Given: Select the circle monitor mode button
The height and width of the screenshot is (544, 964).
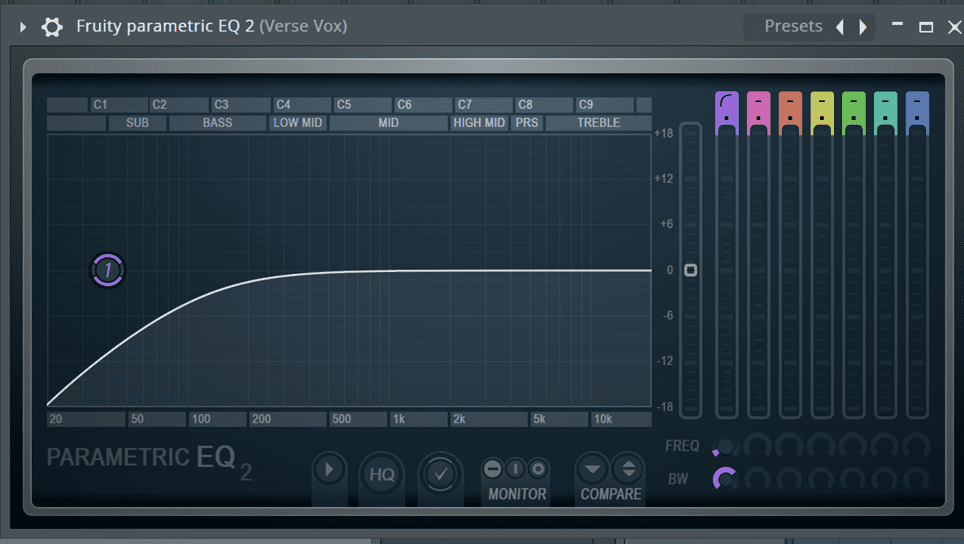Looking at the screenshot, I should point(537,469).
